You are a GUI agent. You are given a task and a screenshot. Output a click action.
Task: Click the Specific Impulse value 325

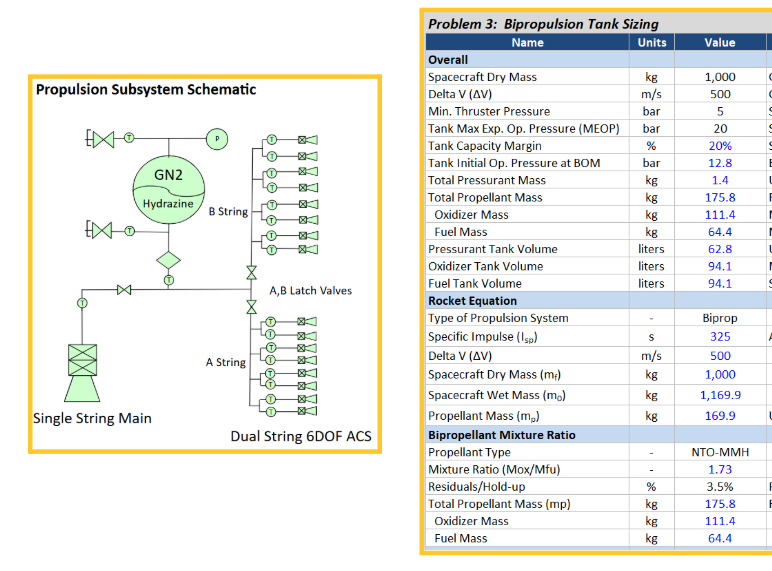click(x=720, y=336)
